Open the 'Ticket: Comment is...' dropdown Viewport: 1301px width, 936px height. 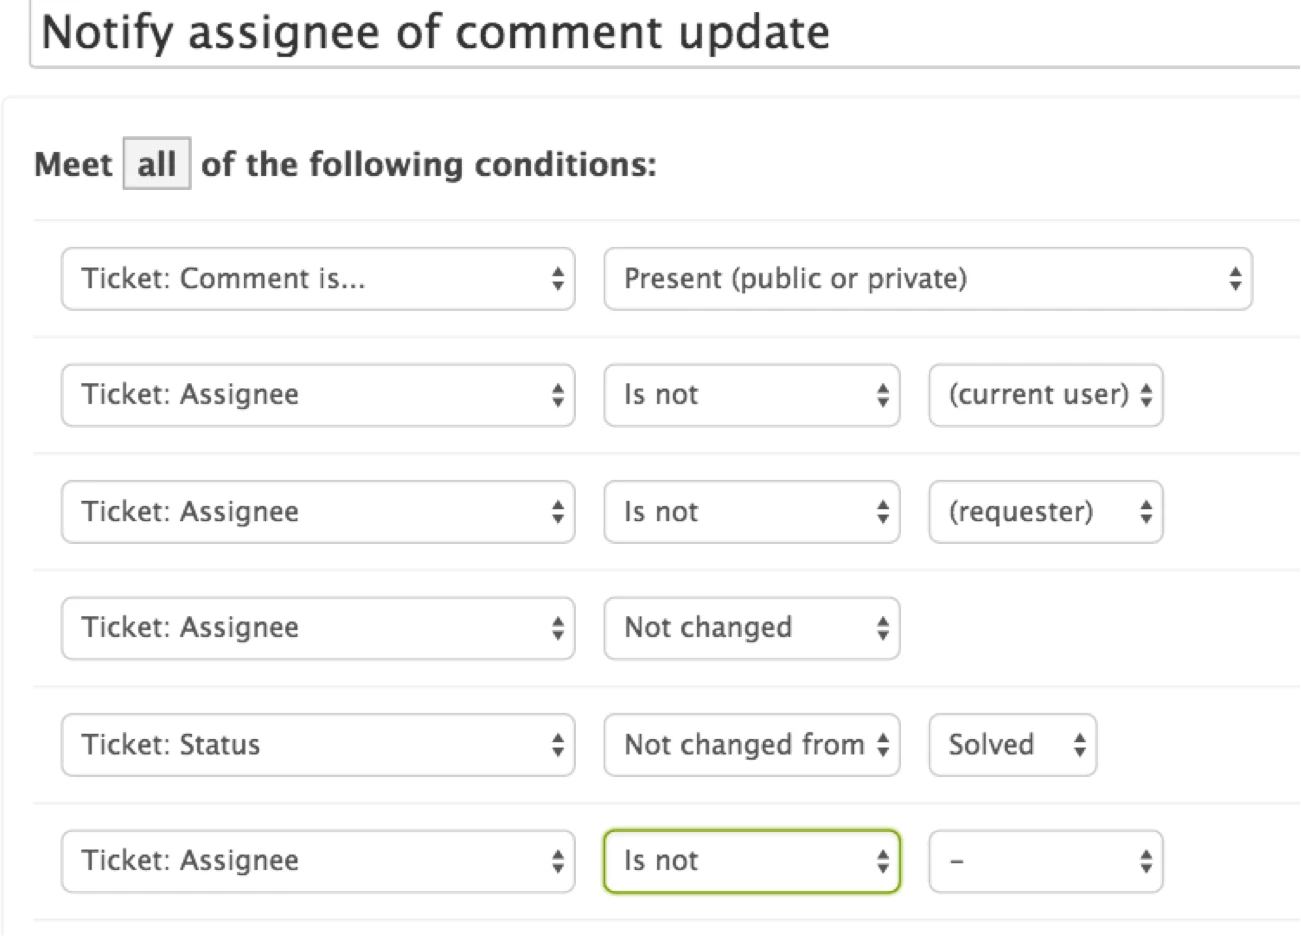(x=318, y=279)
